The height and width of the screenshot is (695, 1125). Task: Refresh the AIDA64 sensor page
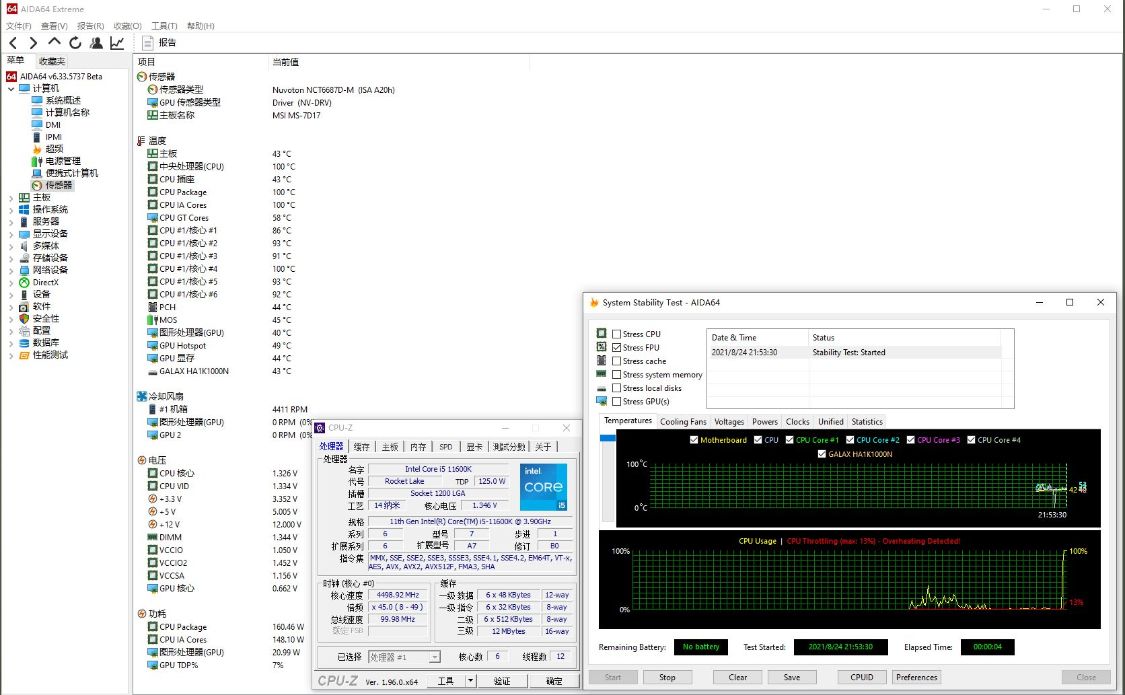point(75,43)
